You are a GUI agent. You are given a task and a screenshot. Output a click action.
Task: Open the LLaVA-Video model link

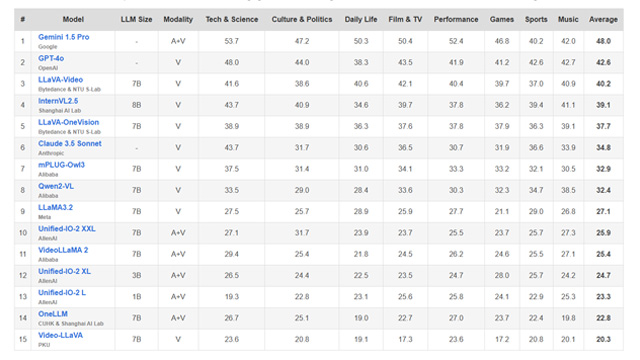pos(60,80)
